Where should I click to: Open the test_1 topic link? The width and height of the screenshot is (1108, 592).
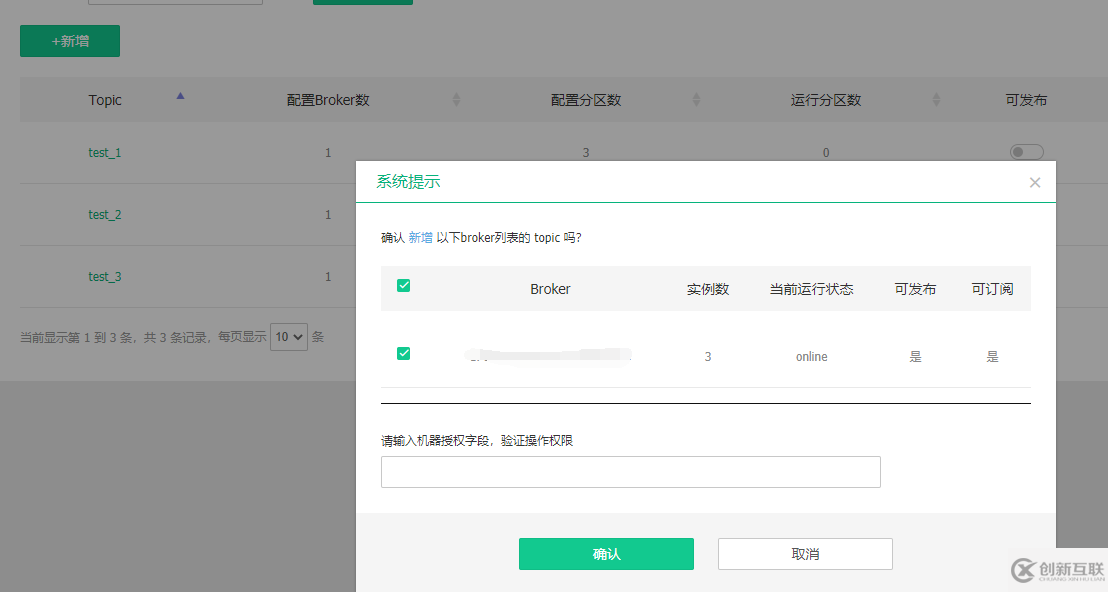(x=104, y=152)
